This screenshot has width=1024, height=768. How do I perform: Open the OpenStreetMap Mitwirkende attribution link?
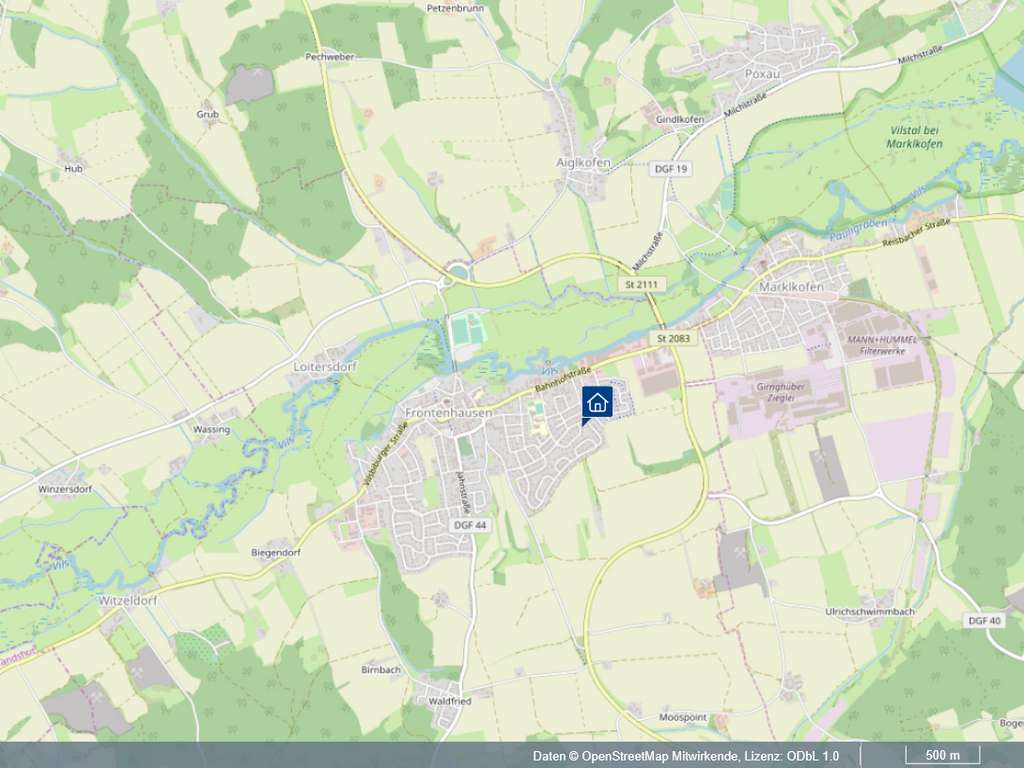coord(659,756)
